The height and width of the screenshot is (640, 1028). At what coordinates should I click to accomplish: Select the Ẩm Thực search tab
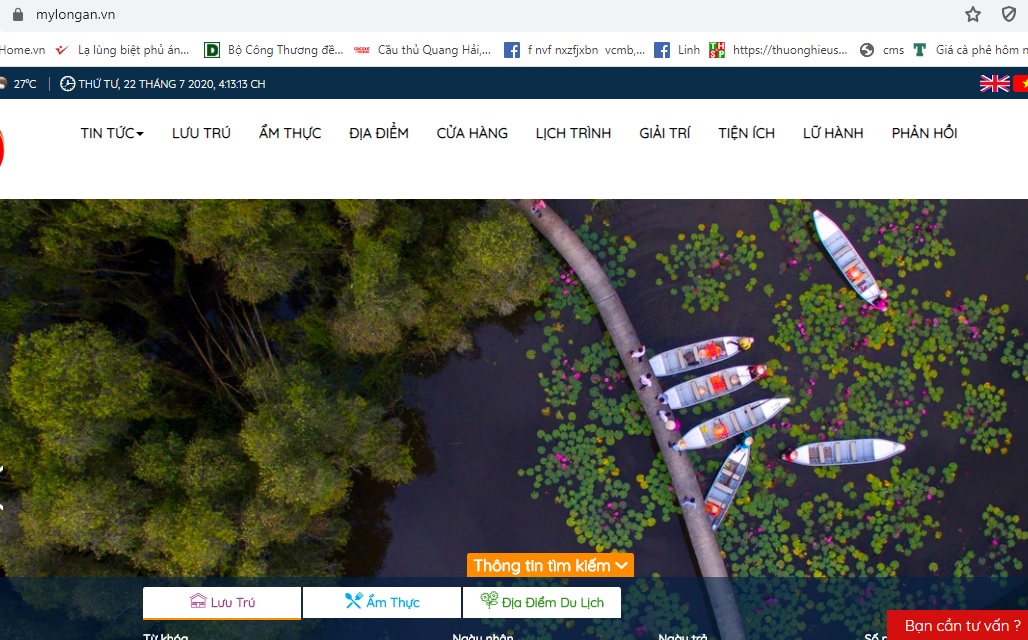click(382, 602)
